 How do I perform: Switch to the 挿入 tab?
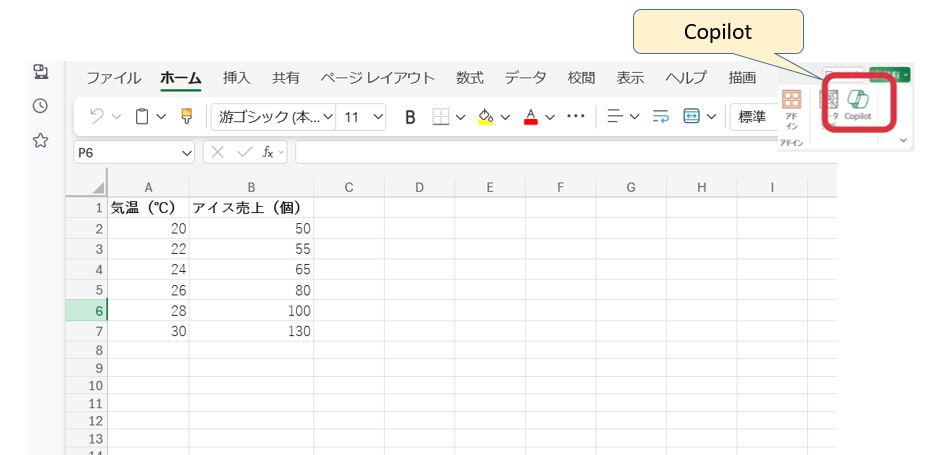point(236,78)
